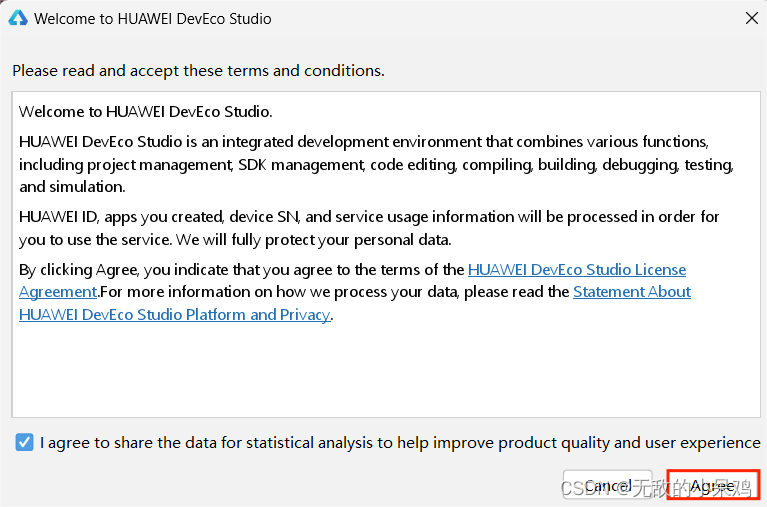Click the empty area inside the terms text box
The height and width of the screenshot is (507, 767).
pos(386,372)
